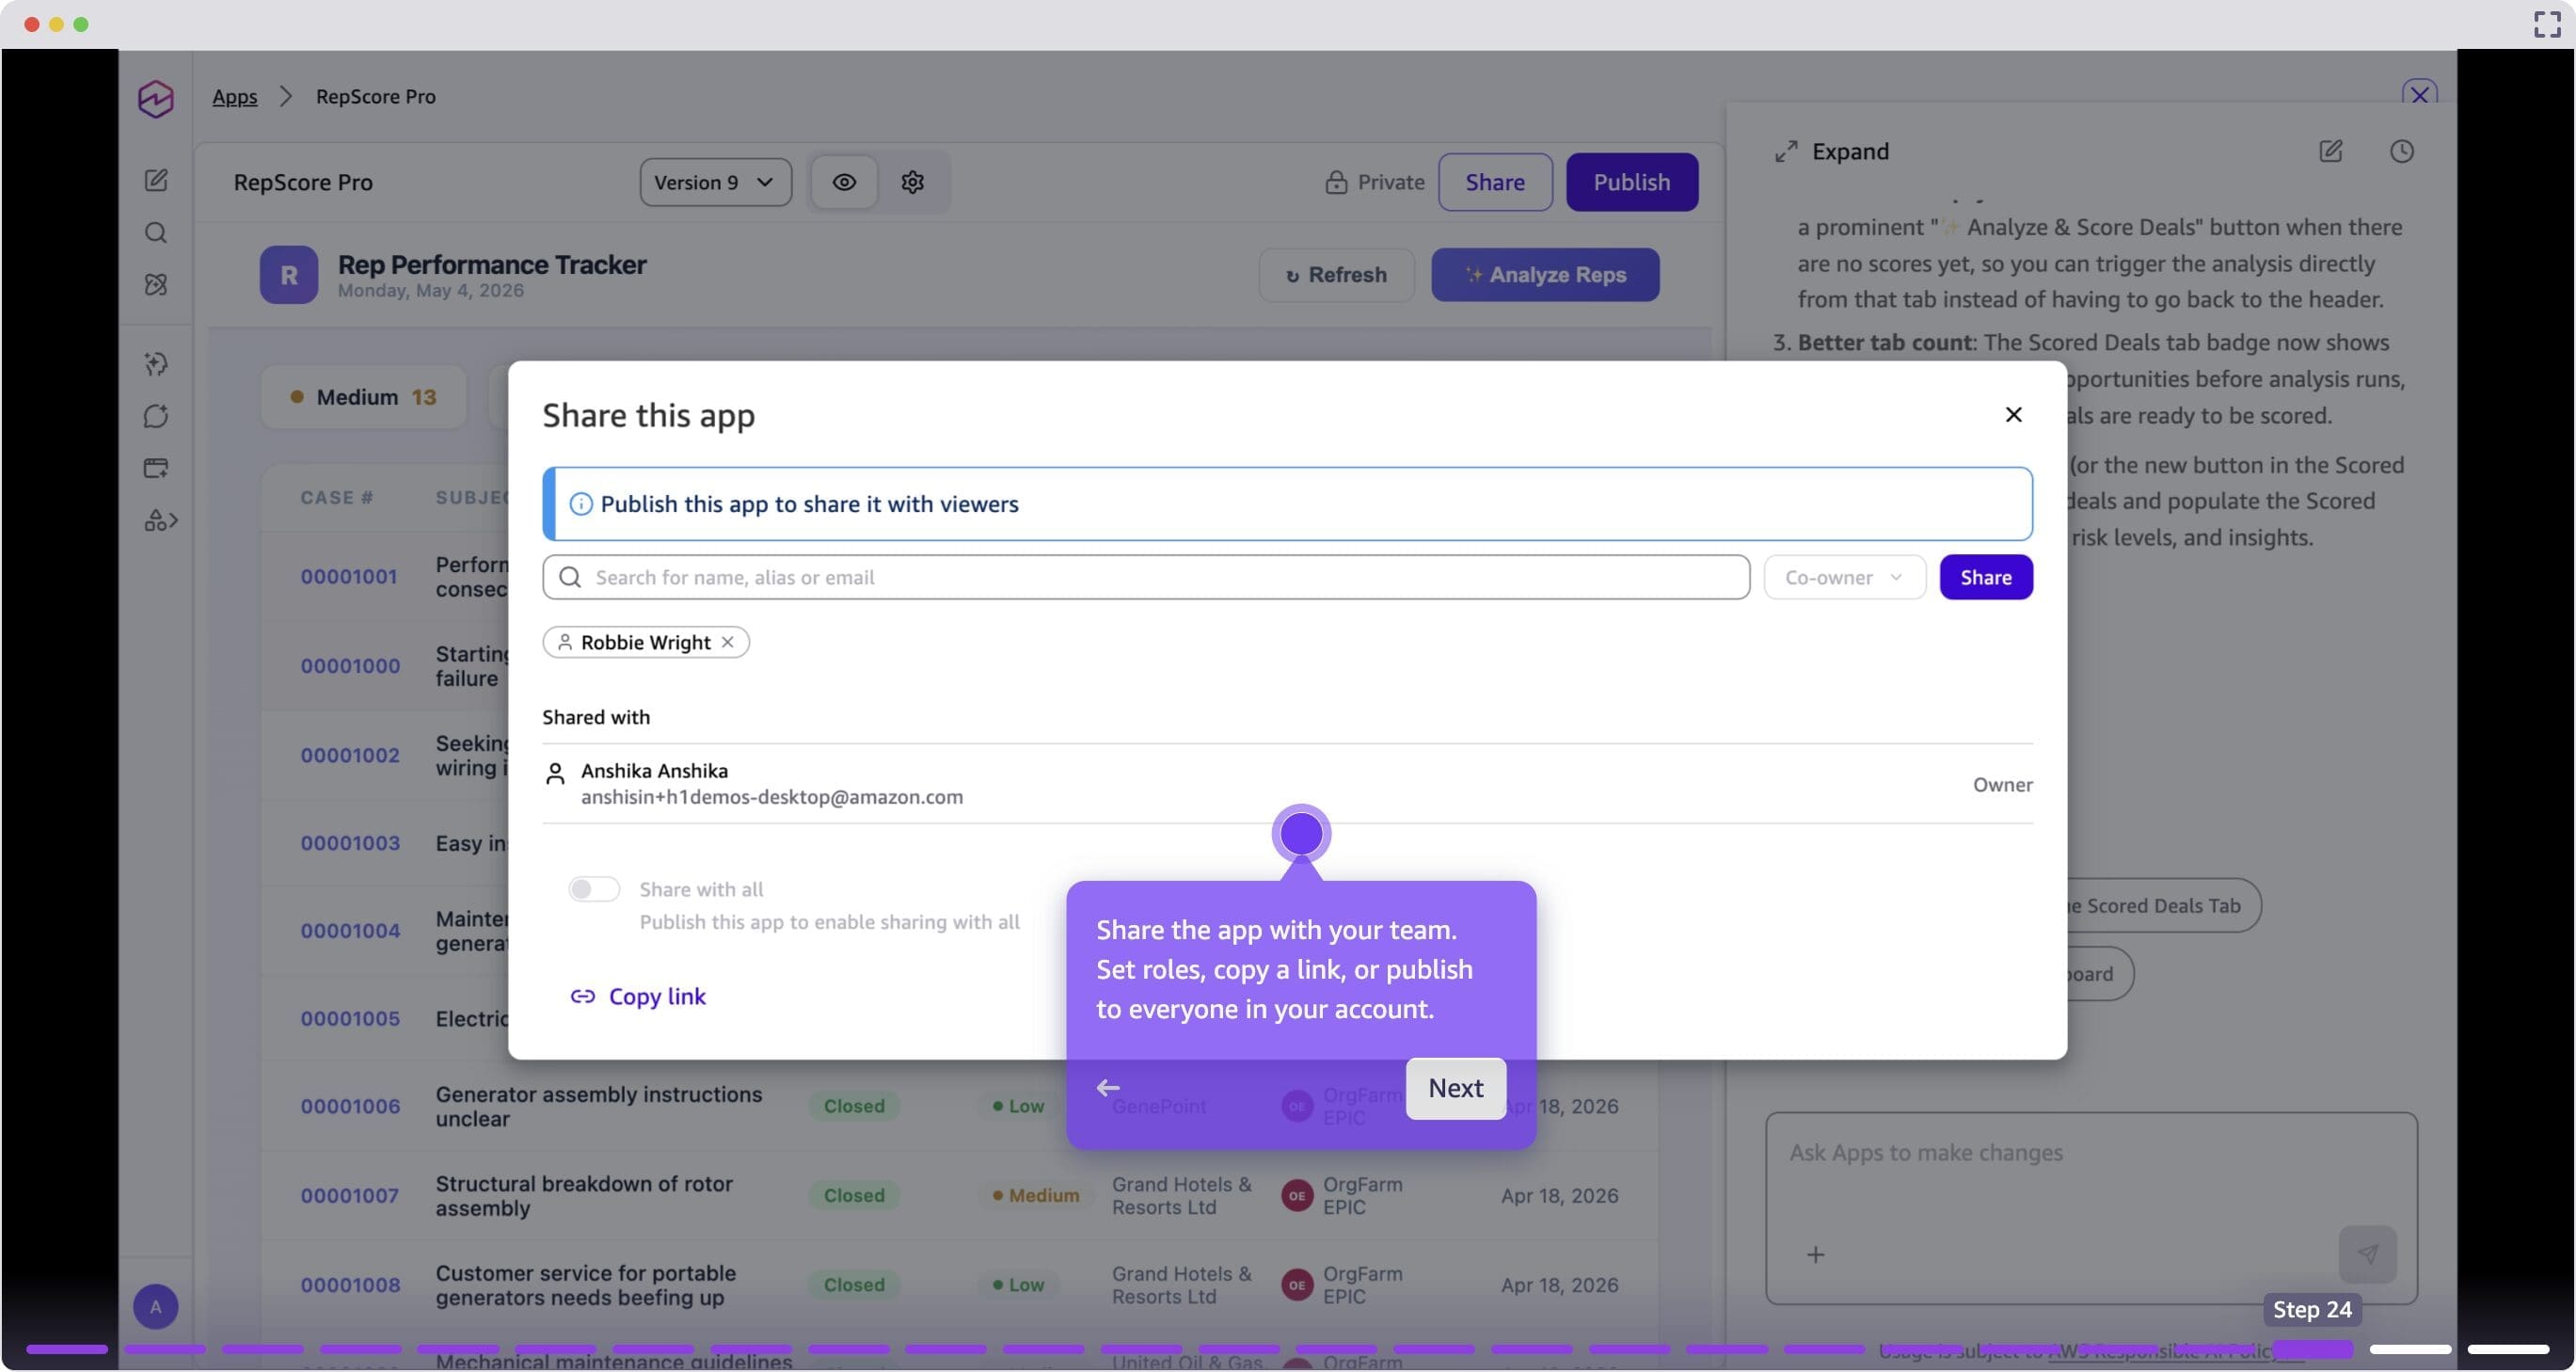The height and width of the screenshot is (1372, 2576).
Task: Open case 00001001 link
Action: 349,576
